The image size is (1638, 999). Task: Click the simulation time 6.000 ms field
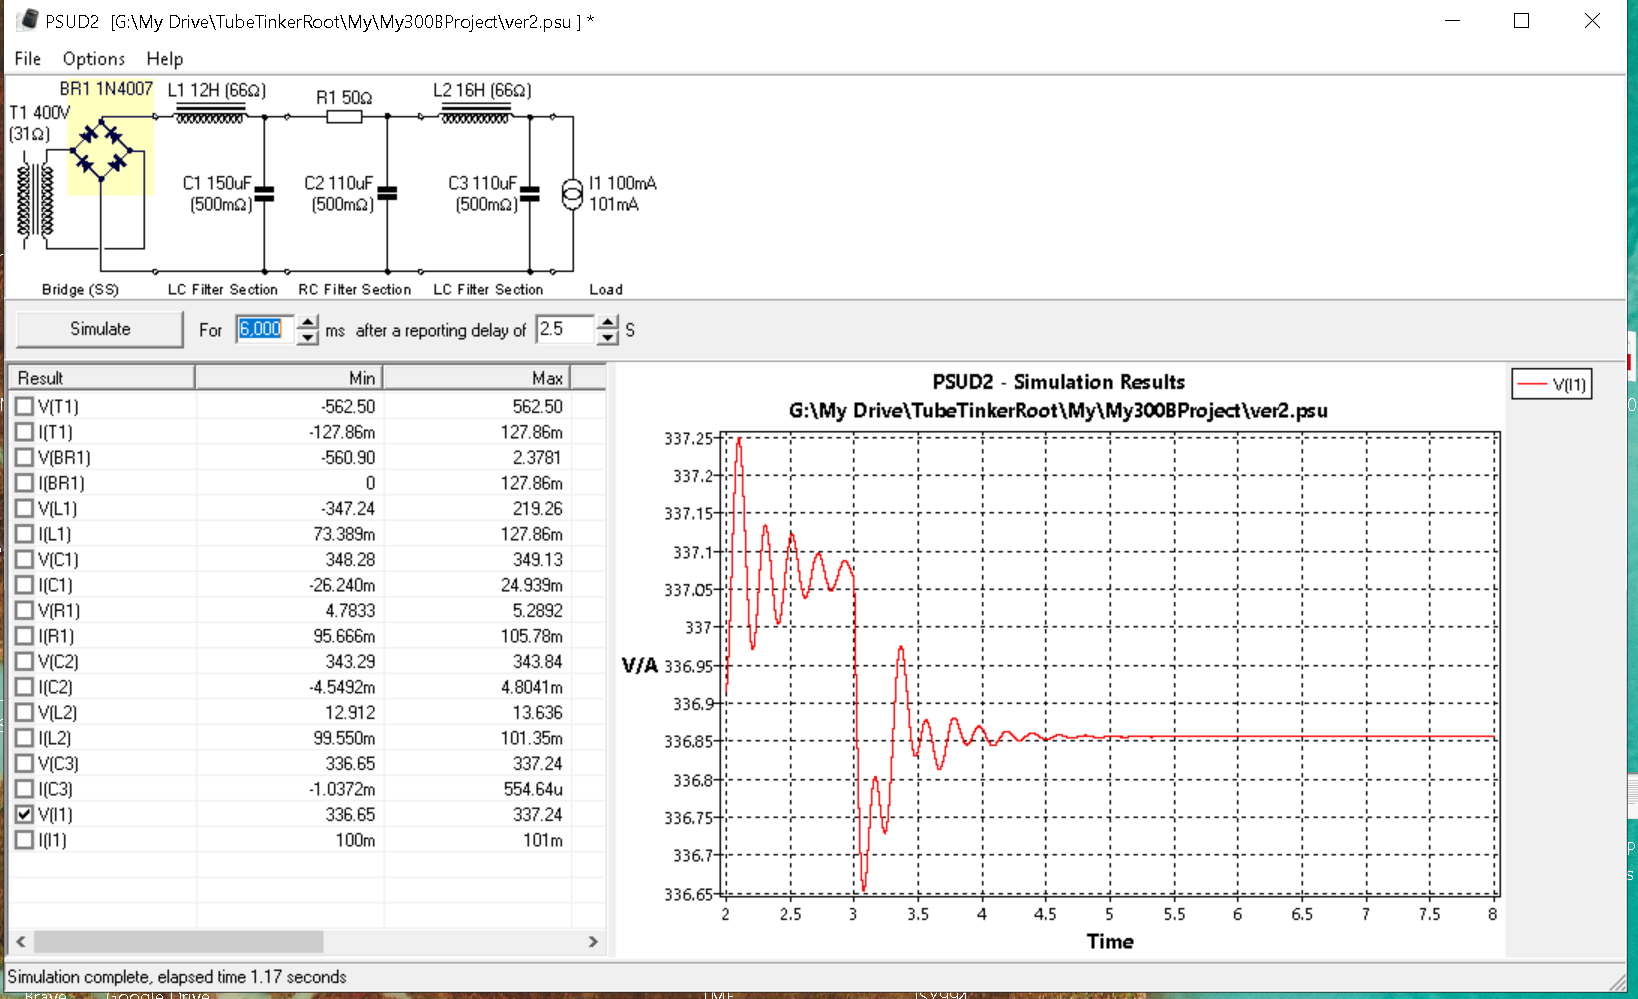point(265,329)
